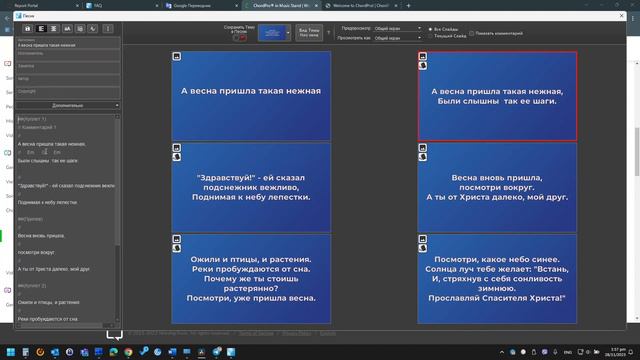The height and width of the screenshot is (360, 640).
Task: Click layers icon on "Ожили и птицы" slide
Action: [x=177, y=248]
